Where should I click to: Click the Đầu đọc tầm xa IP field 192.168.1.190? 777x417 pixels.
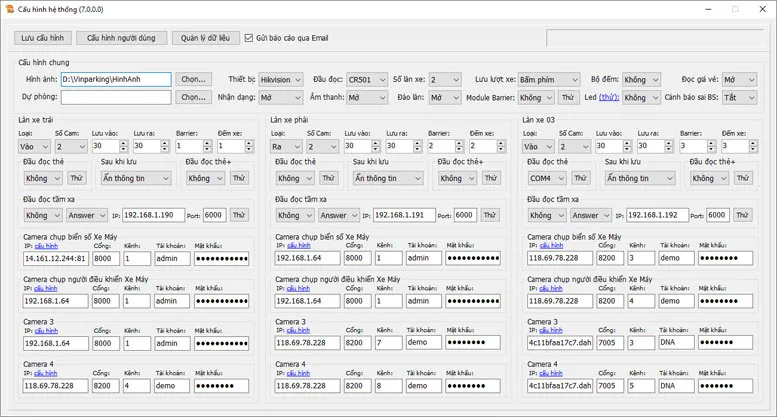[153, 215]
